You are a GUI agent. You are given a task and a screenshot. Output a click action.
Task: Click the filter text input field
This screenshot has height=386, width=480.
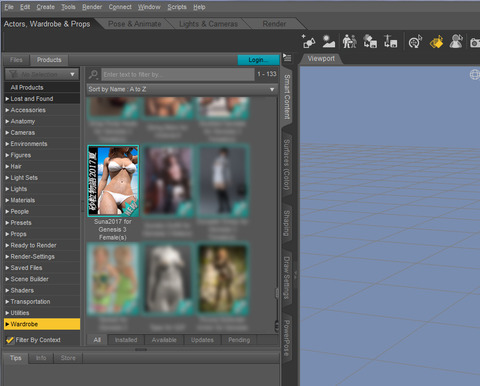point(178,74)
